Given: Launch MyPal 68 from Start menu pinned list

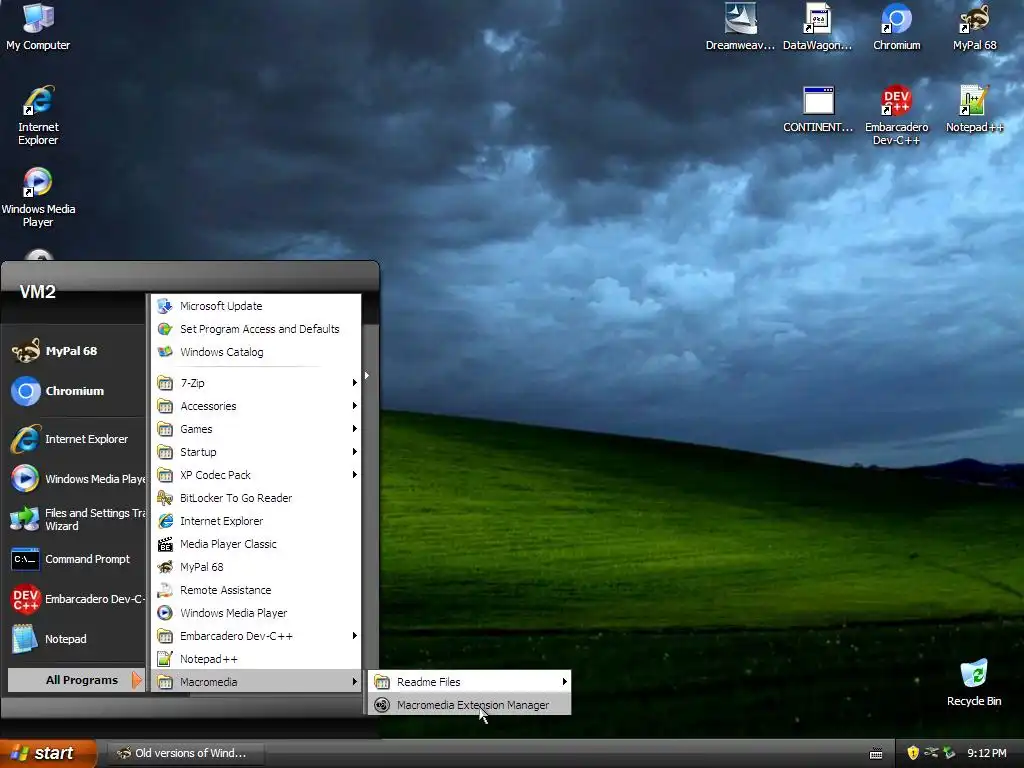Looking at the screenshot, I should [x=75, y=351].
